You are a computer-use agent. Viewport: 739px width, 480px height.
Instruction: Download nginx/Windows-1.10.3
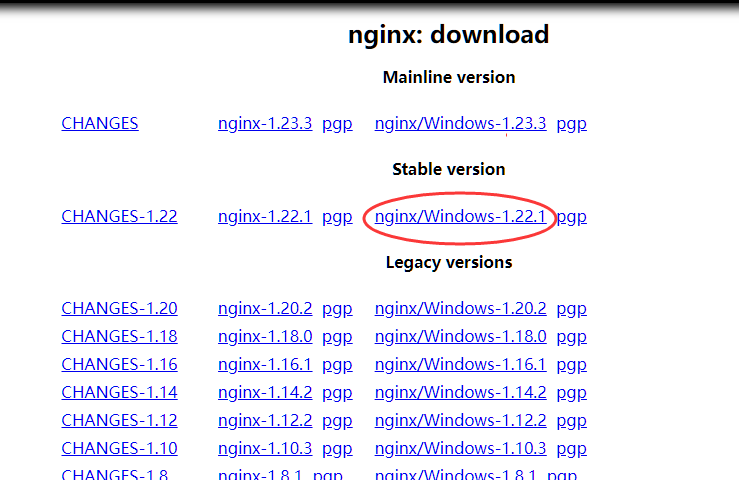coord(460,448)
